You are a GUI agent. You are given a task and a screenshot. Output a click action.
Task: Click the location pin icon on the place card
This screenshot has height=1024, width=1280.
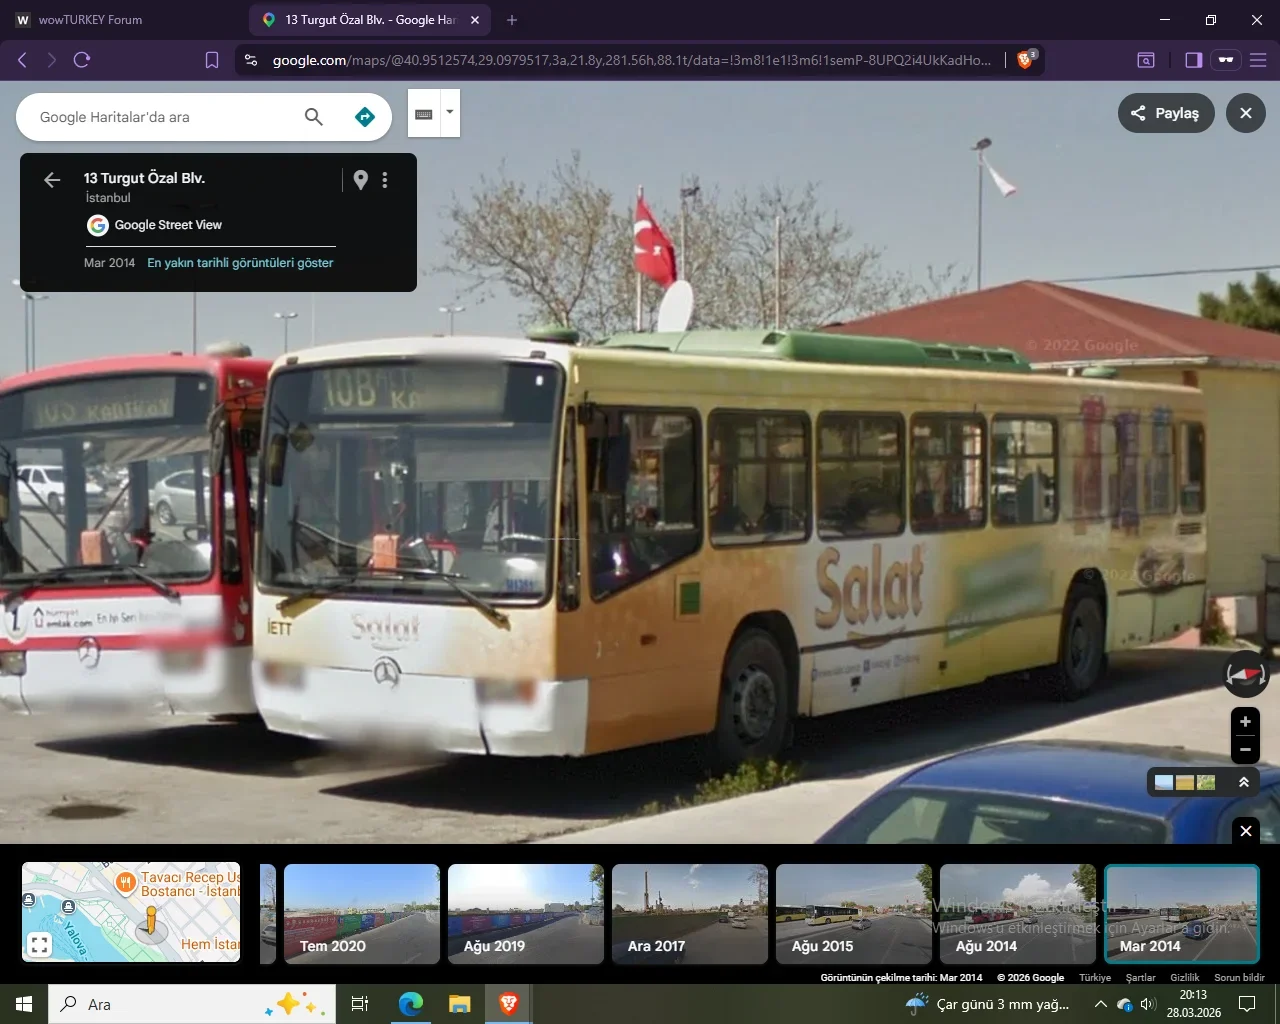[360, 179]
